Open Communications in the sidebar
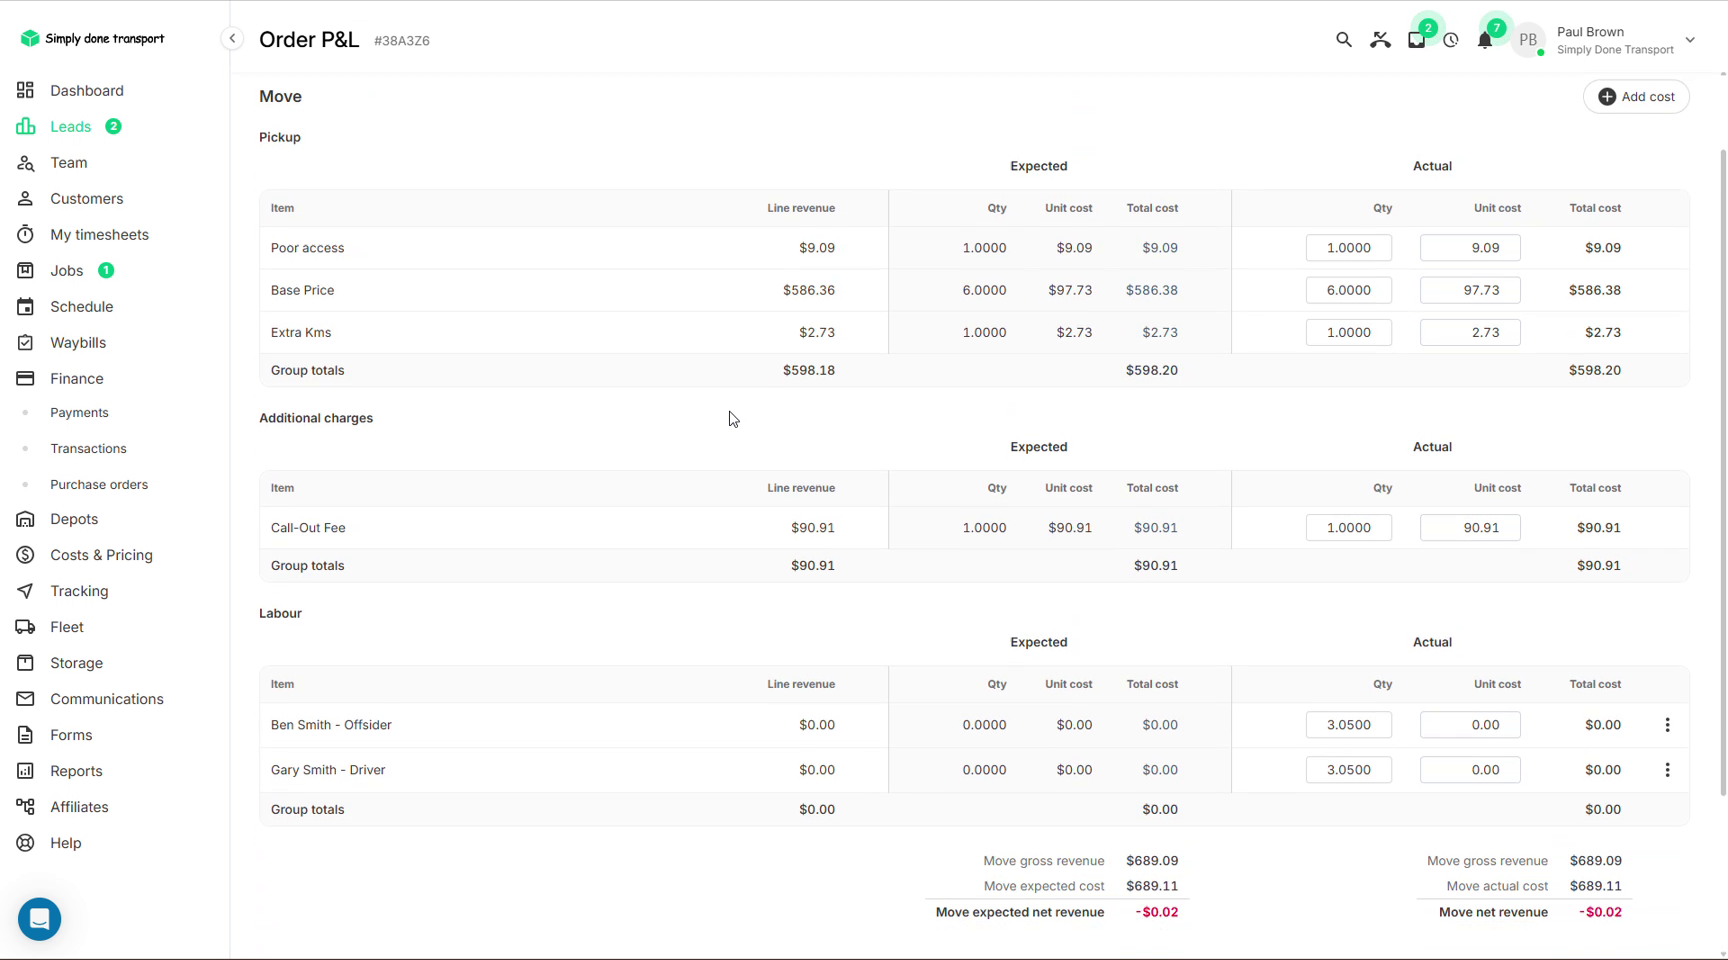 point(107,699)
